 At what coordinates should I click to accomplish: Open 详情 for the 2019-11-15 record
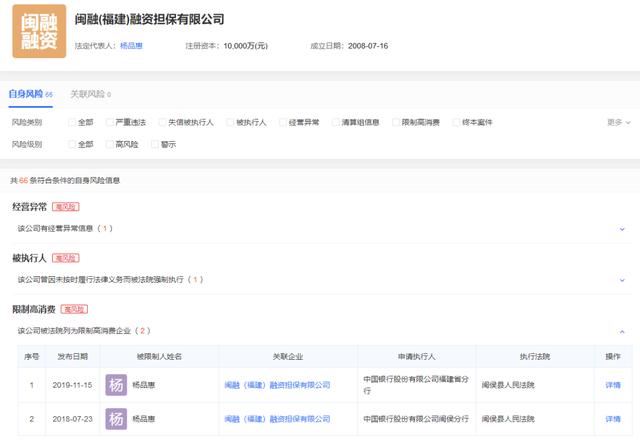point(613,385)
